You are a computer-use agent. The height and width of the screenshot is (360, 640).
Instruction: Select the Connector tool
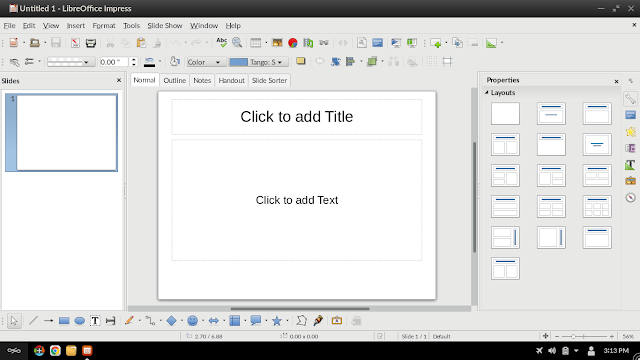[150, 321]
